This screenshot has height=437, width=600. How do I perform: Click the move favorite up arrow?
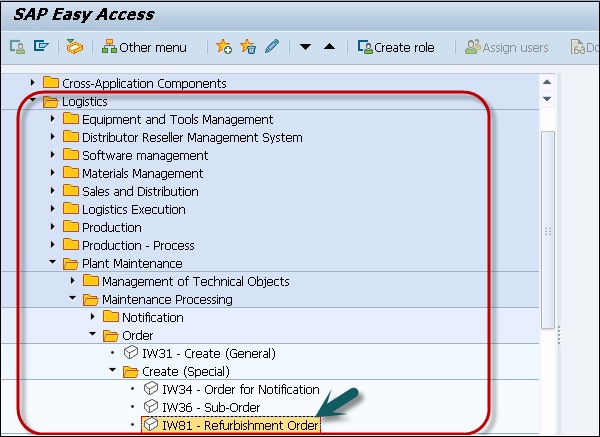(329, 47)
